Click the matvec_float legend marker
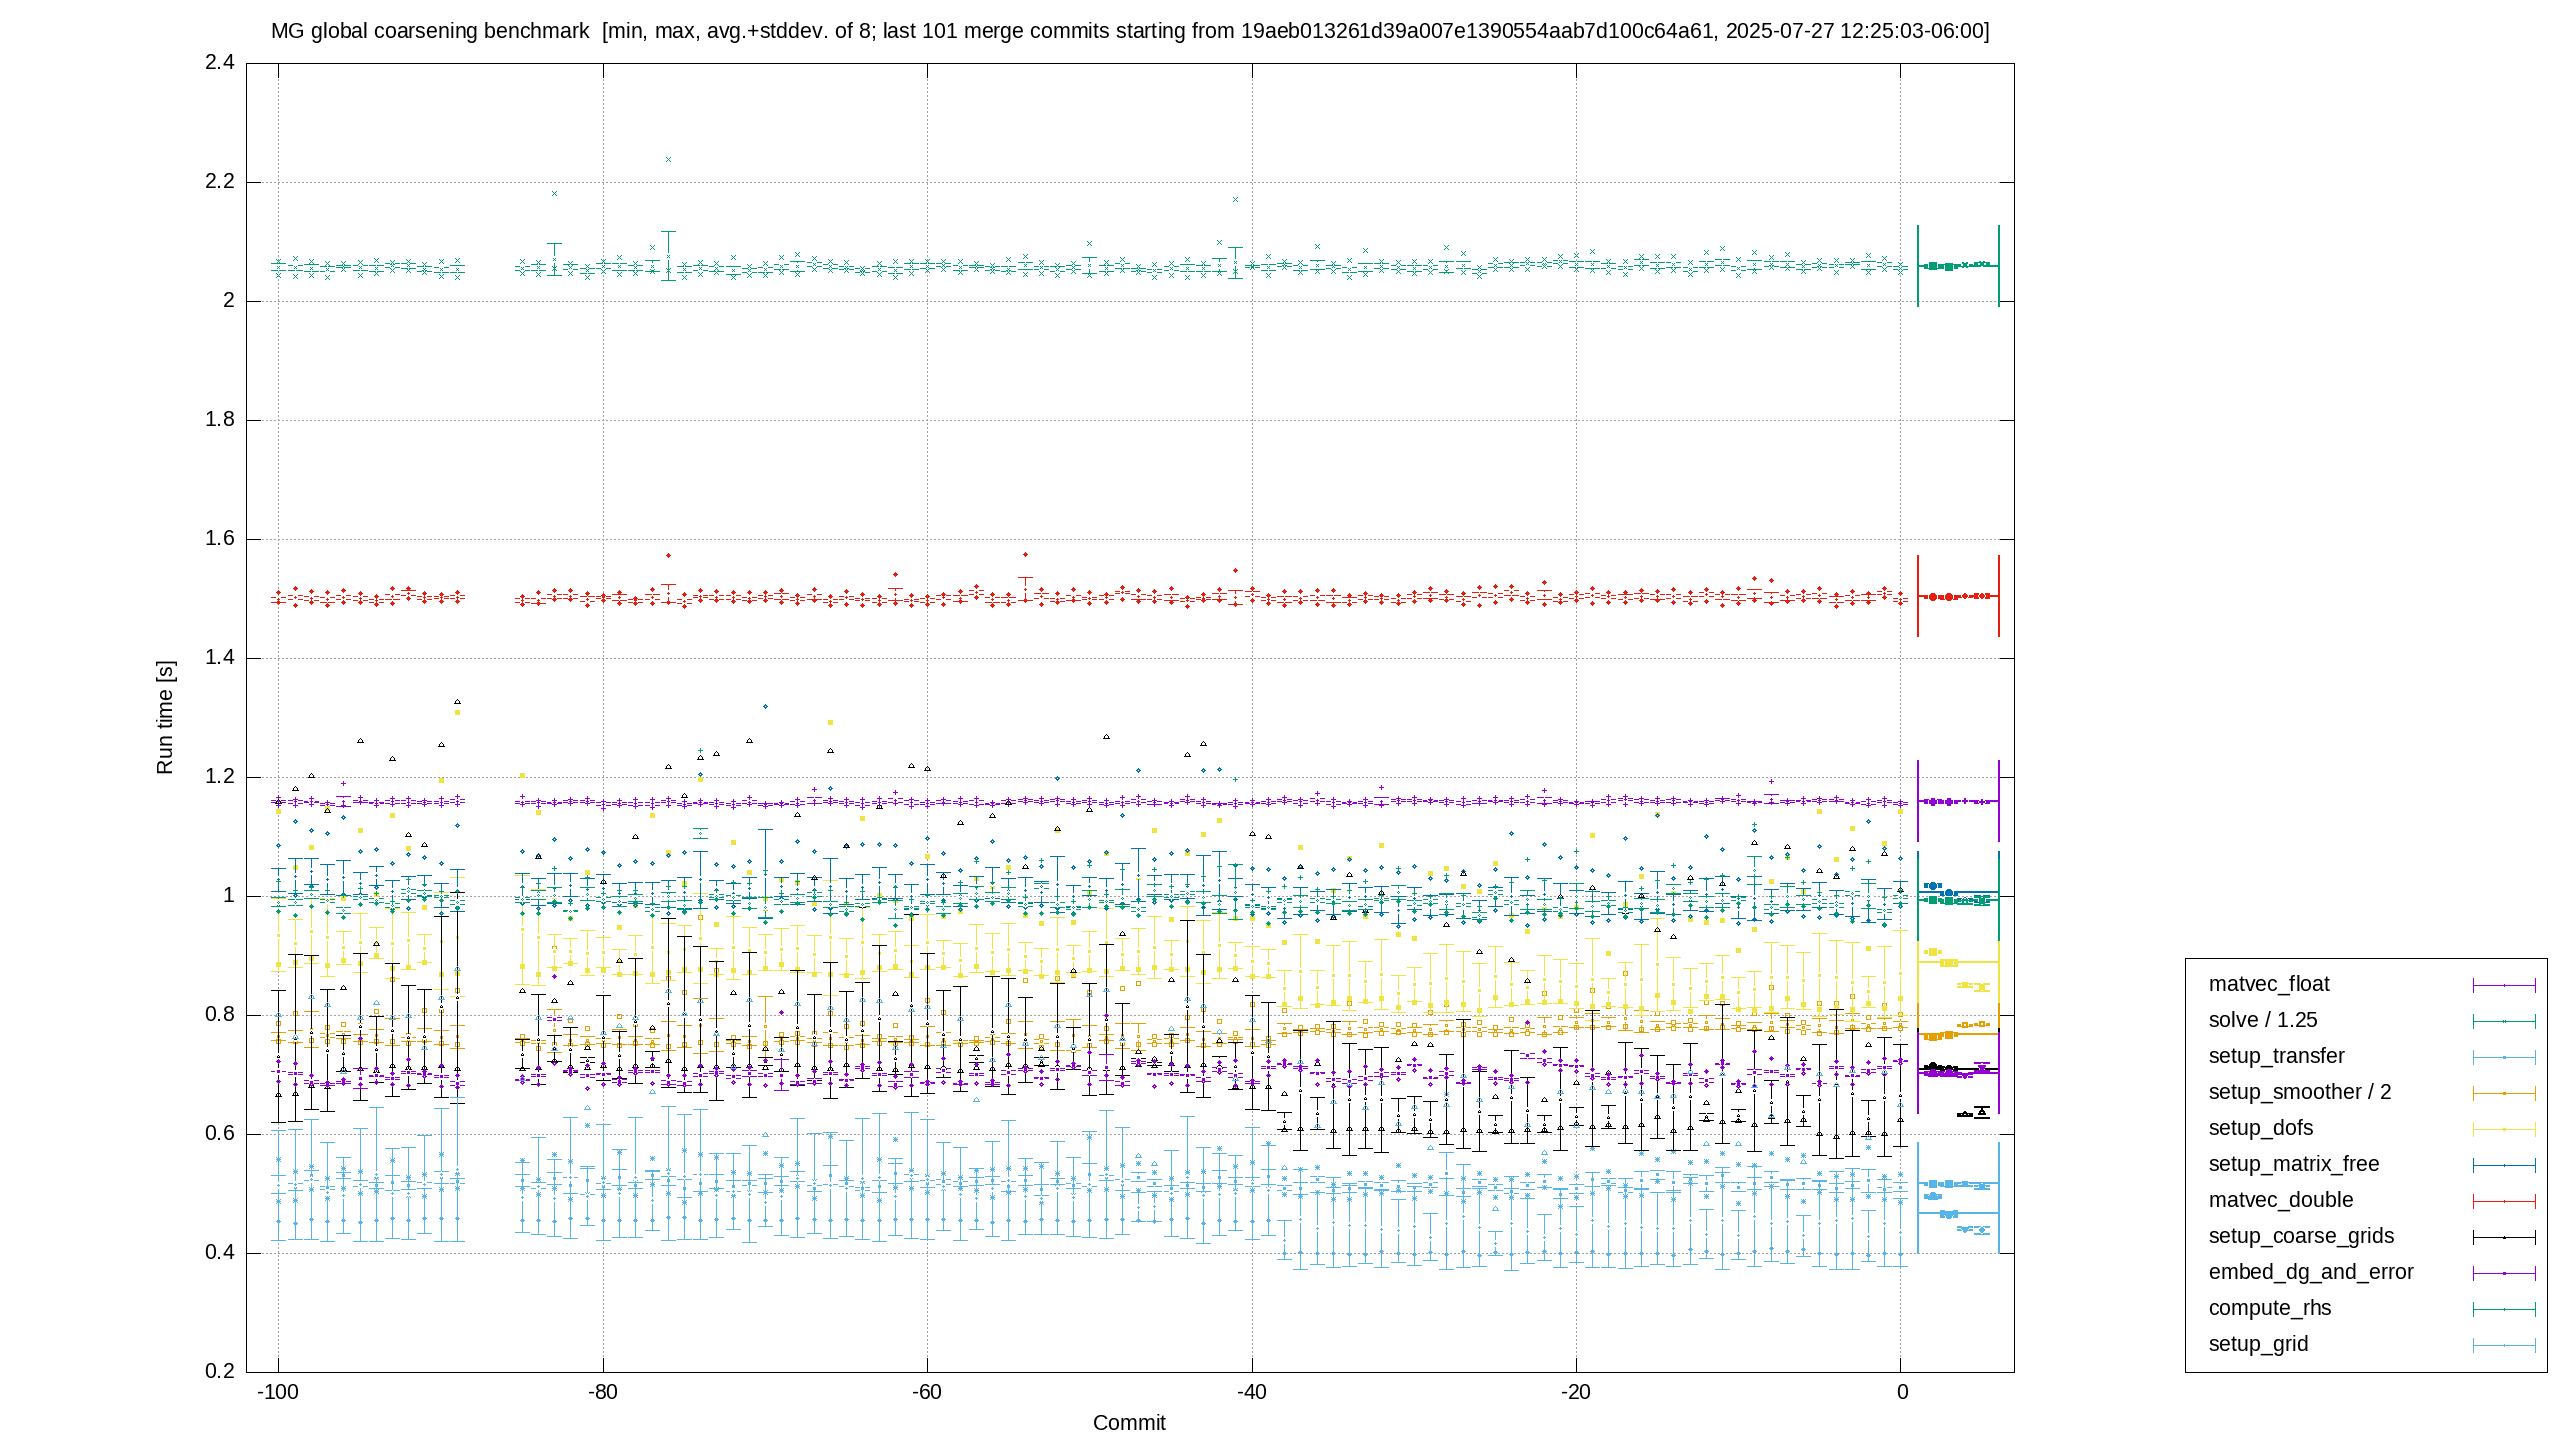The height and width of the screenshot is (1440, 2560). [x=2504, y=985]
